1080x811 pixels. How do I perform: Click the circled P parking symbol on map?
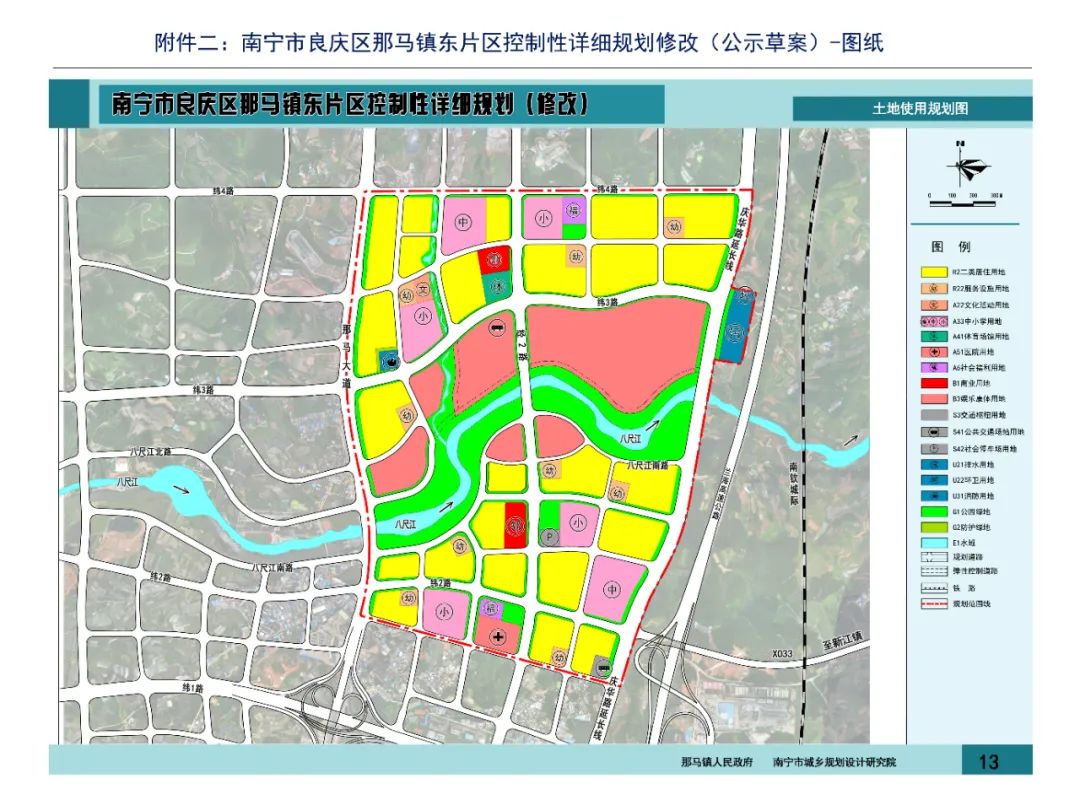[x=548, y=537]
